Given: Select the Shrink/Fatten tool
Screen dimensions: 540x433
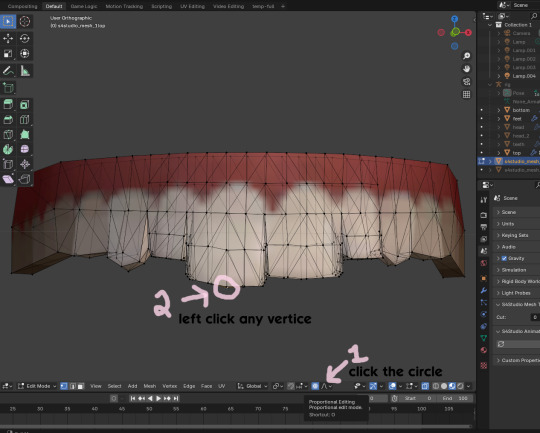Looking at the screenshot, I should [24, 164].
